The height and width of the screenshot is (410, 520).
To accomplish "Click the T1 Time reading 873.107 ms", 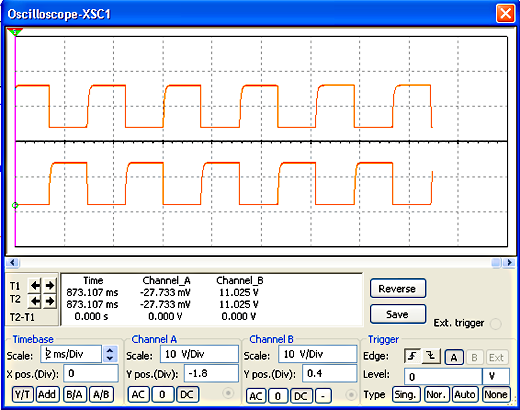I will pyautogui.click(x=92, y=293).
